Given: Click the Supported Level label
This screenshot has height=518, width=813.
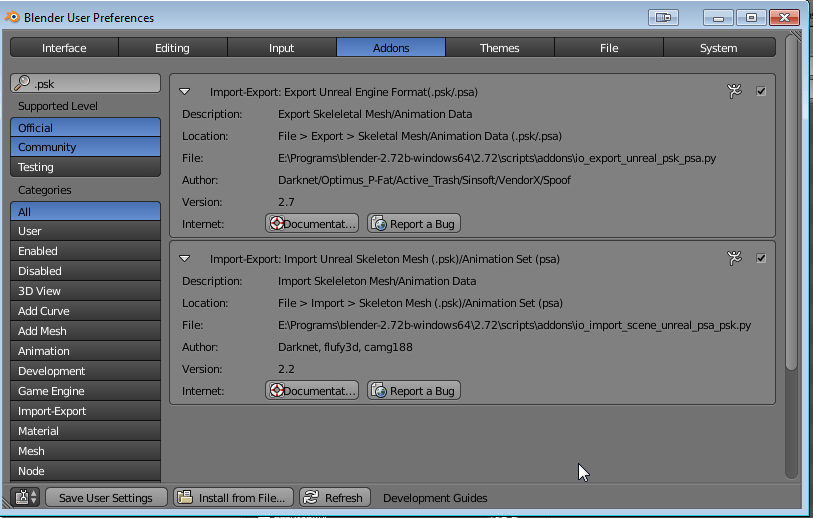Looking at the screenshot, I should (x=58, y=106).
